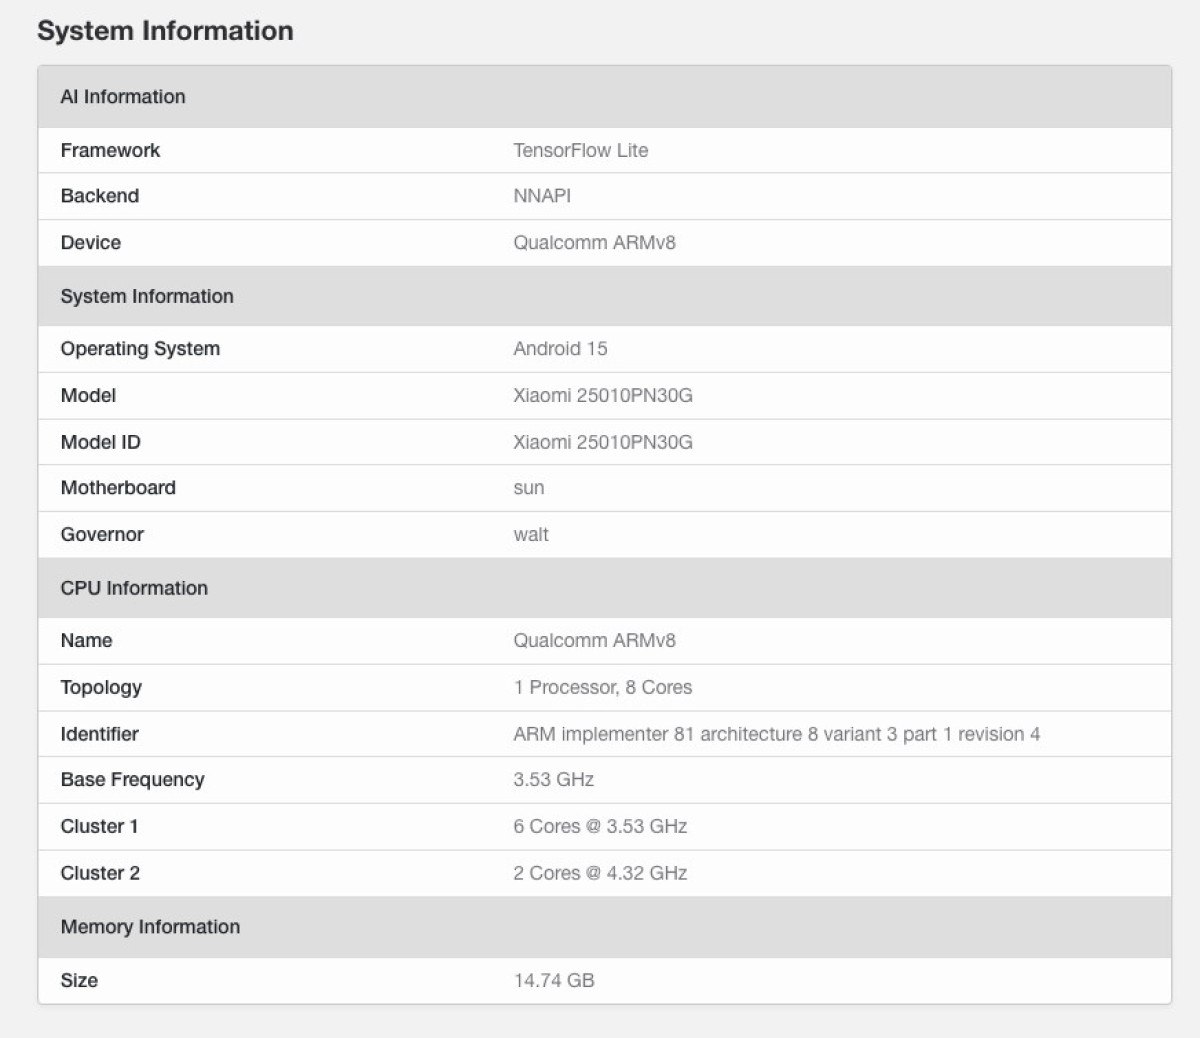Select the System Information page title

coord(166,31)
